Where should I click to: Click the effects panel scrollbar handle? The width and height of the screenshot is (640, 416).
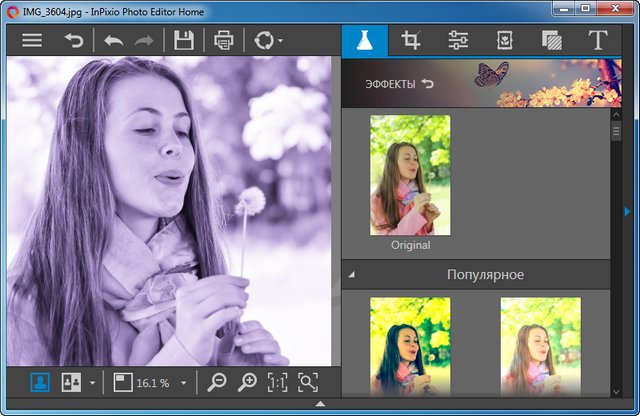616,131
